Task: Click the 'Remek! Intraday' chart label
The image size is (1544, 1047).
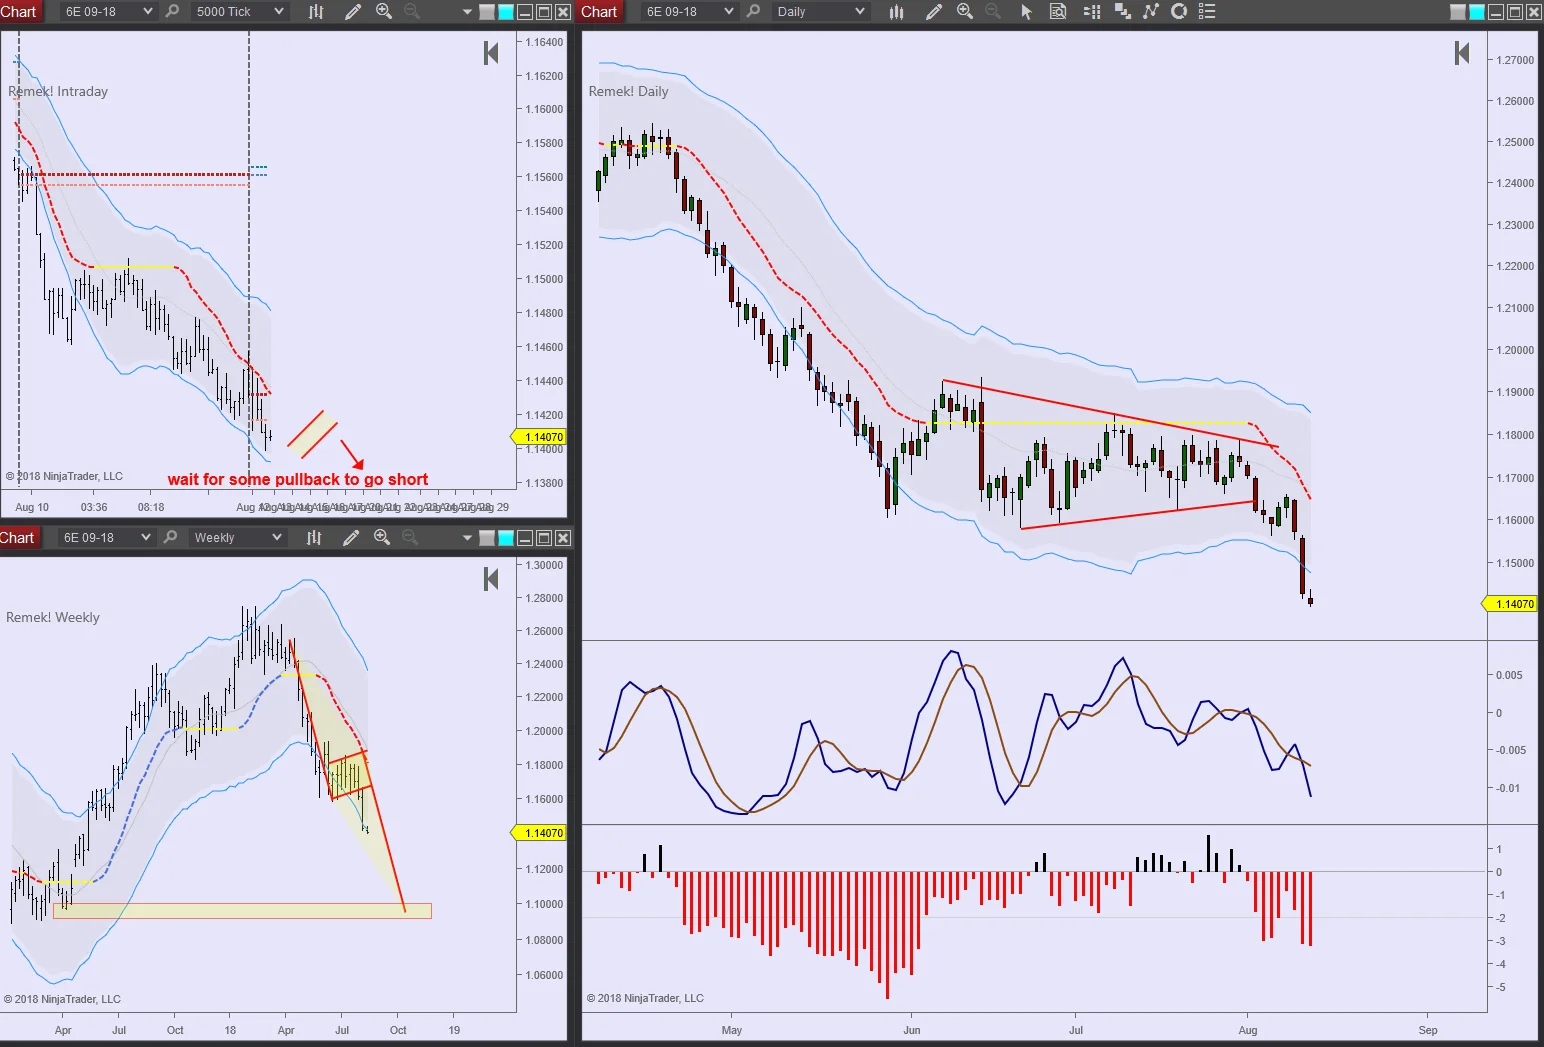Action: [x=58, y=91]
